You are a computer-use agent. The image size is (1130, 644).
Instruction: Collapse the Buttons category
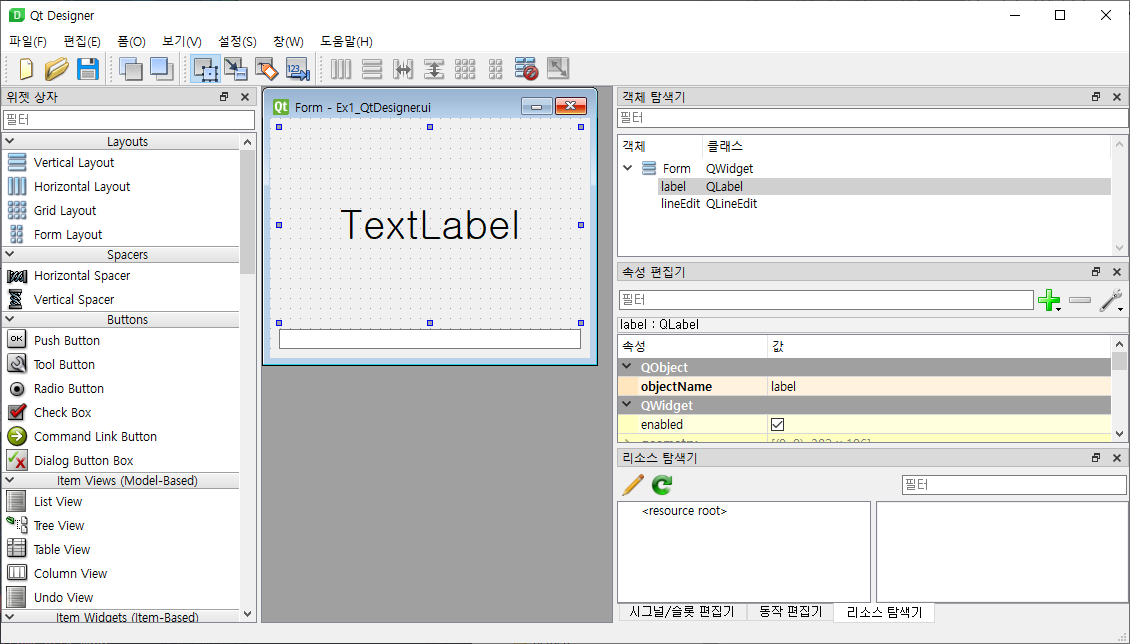tap(10, 319)
